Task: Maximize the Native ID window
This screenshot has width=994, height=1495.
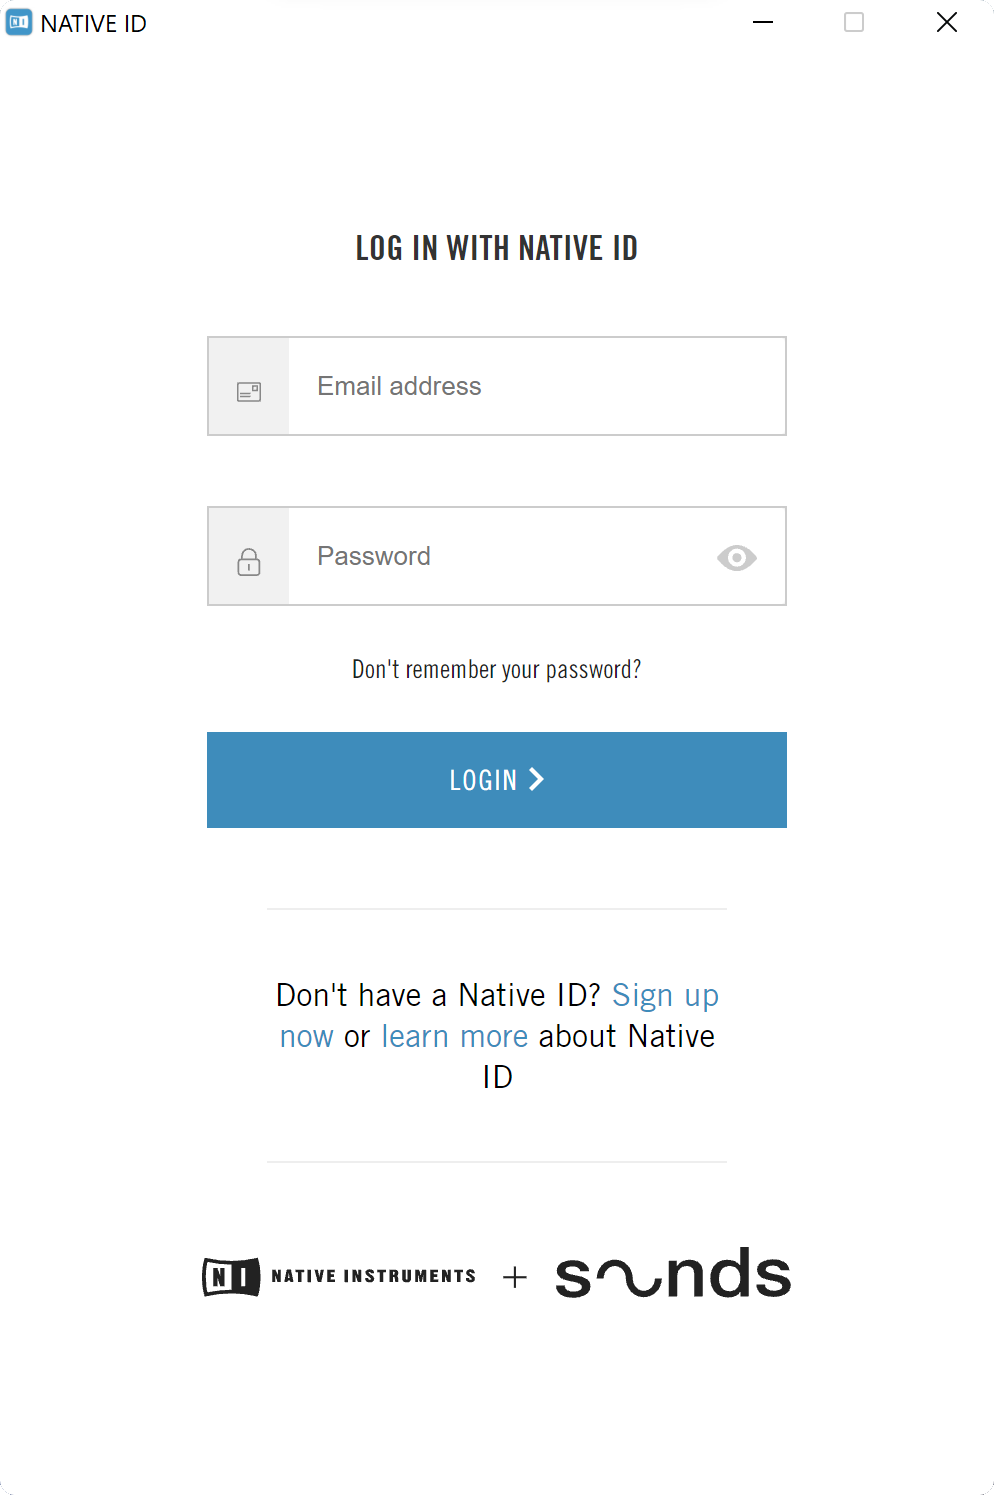Action: (x=854, y=22)
